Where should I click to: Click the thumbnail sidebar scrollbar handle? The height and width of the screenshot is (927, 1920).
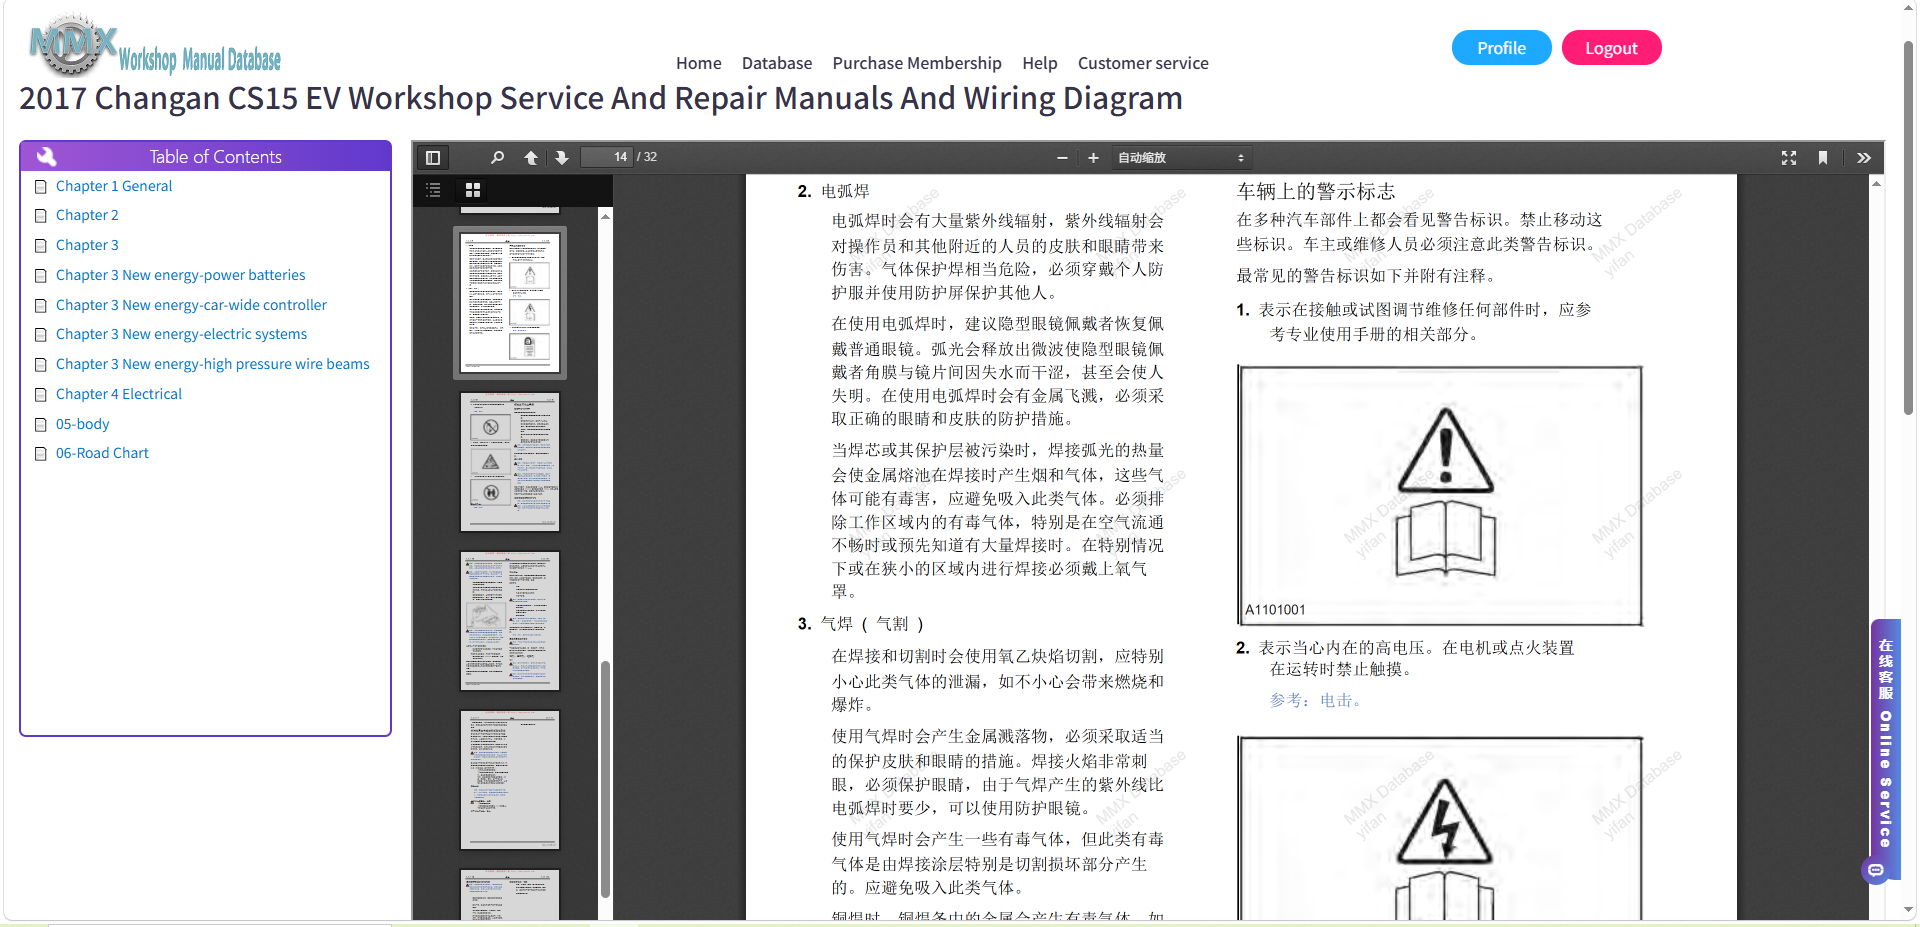pyautogui.click(x=605, y=780)
